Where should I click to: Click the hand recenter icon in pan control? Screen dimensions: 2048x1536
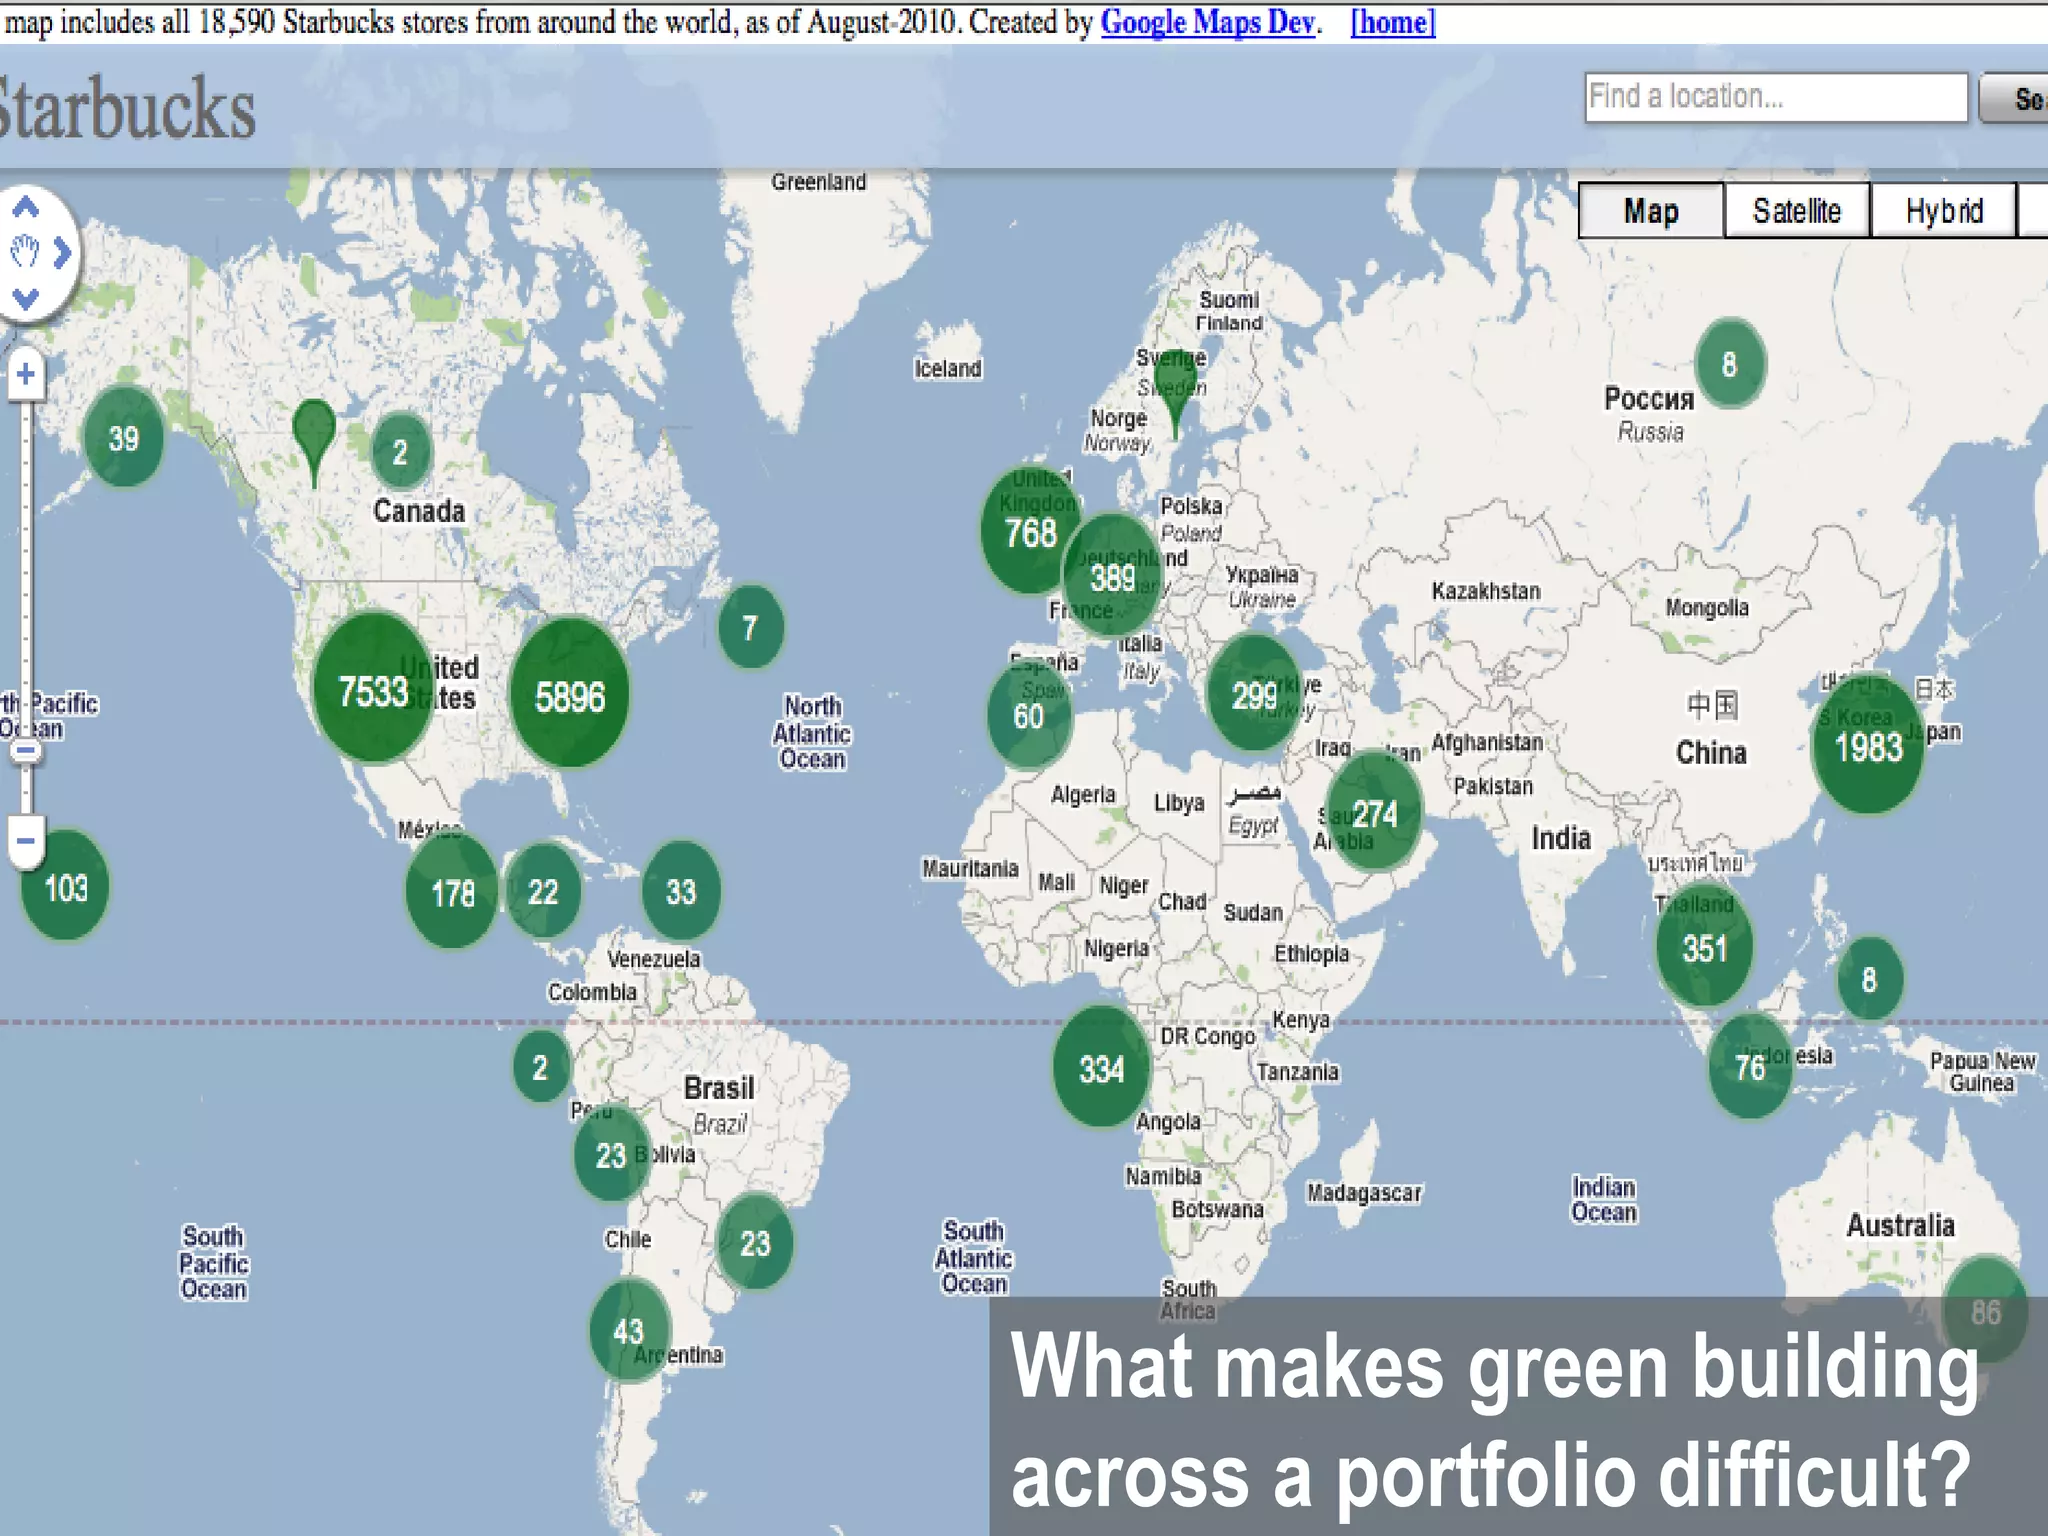pos(24,252)
